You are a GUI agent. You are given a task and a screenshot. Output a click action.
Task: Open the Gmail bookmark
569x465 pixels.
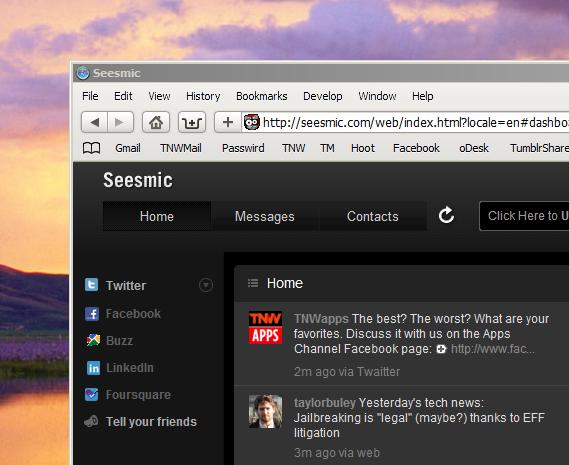pos(128,148)
